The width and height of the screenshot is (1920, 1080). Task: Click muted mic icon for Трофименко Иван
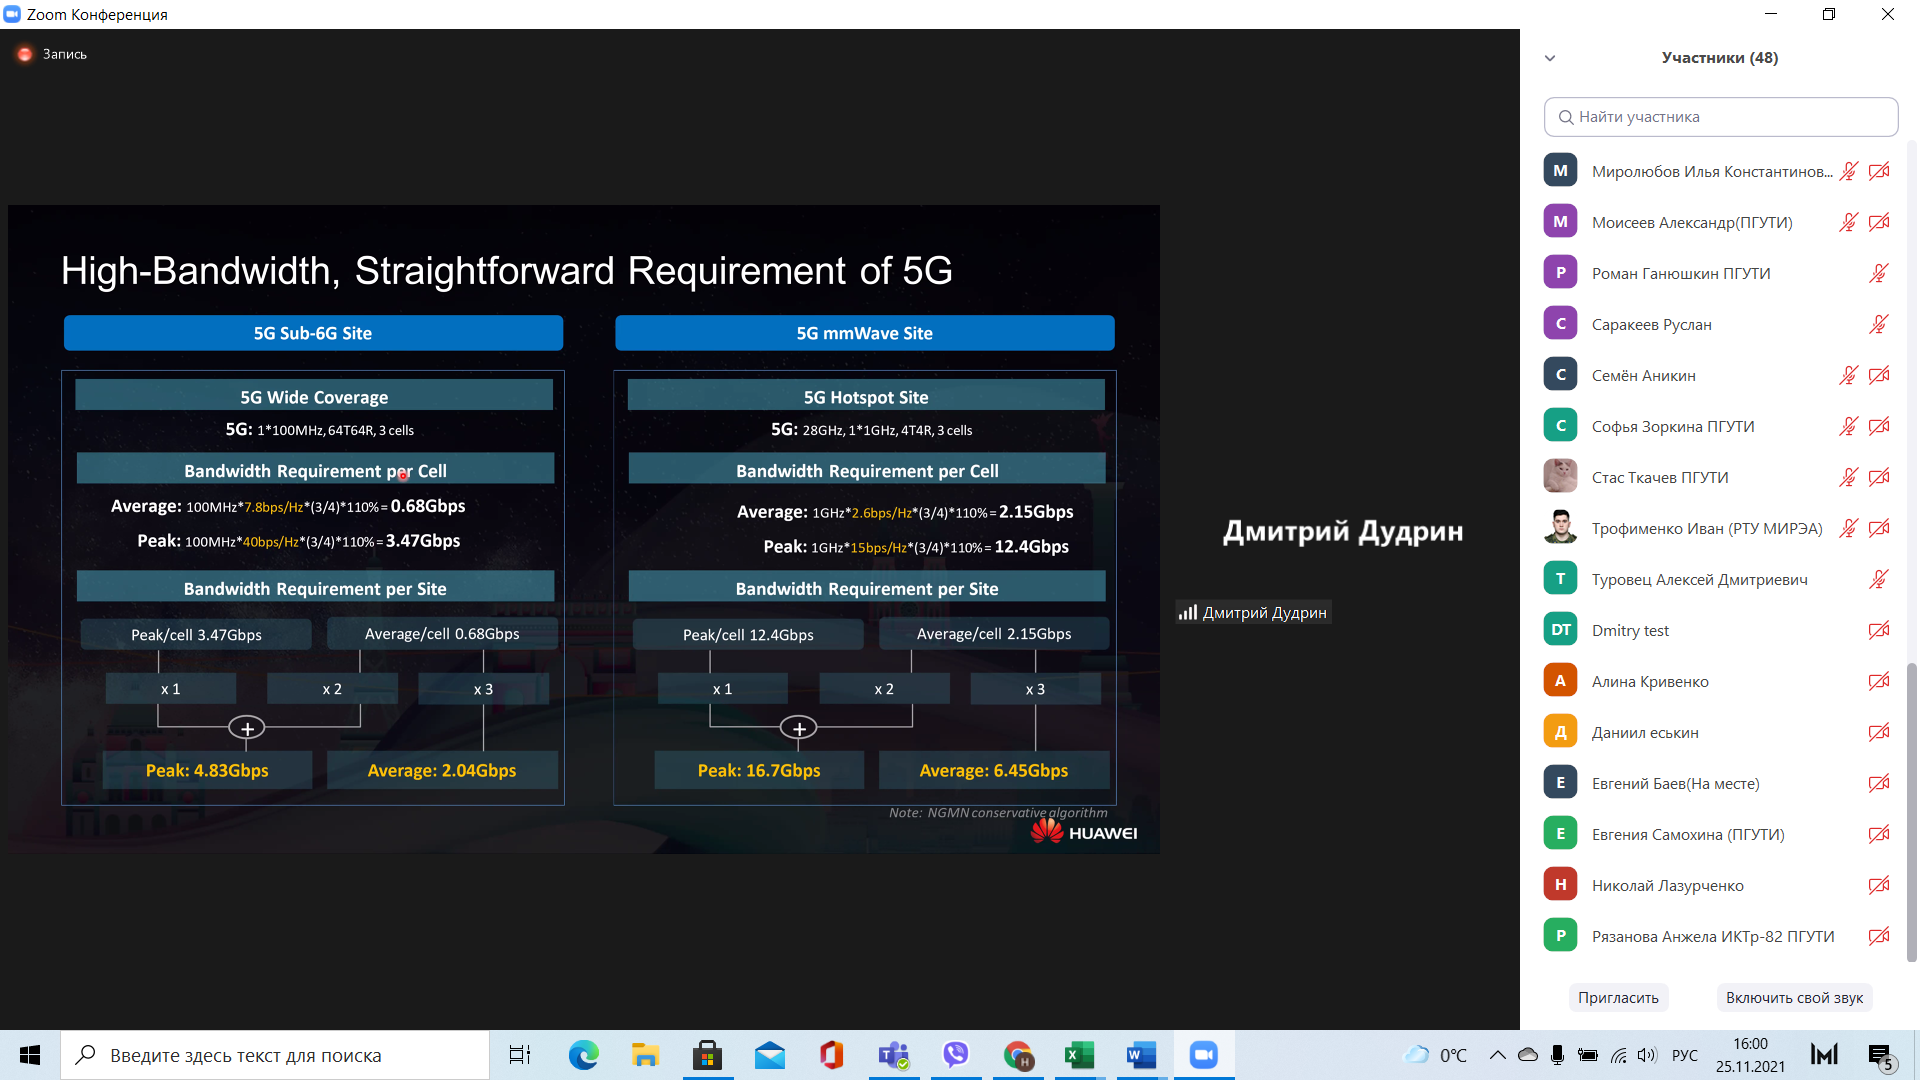coord(1849,528)
